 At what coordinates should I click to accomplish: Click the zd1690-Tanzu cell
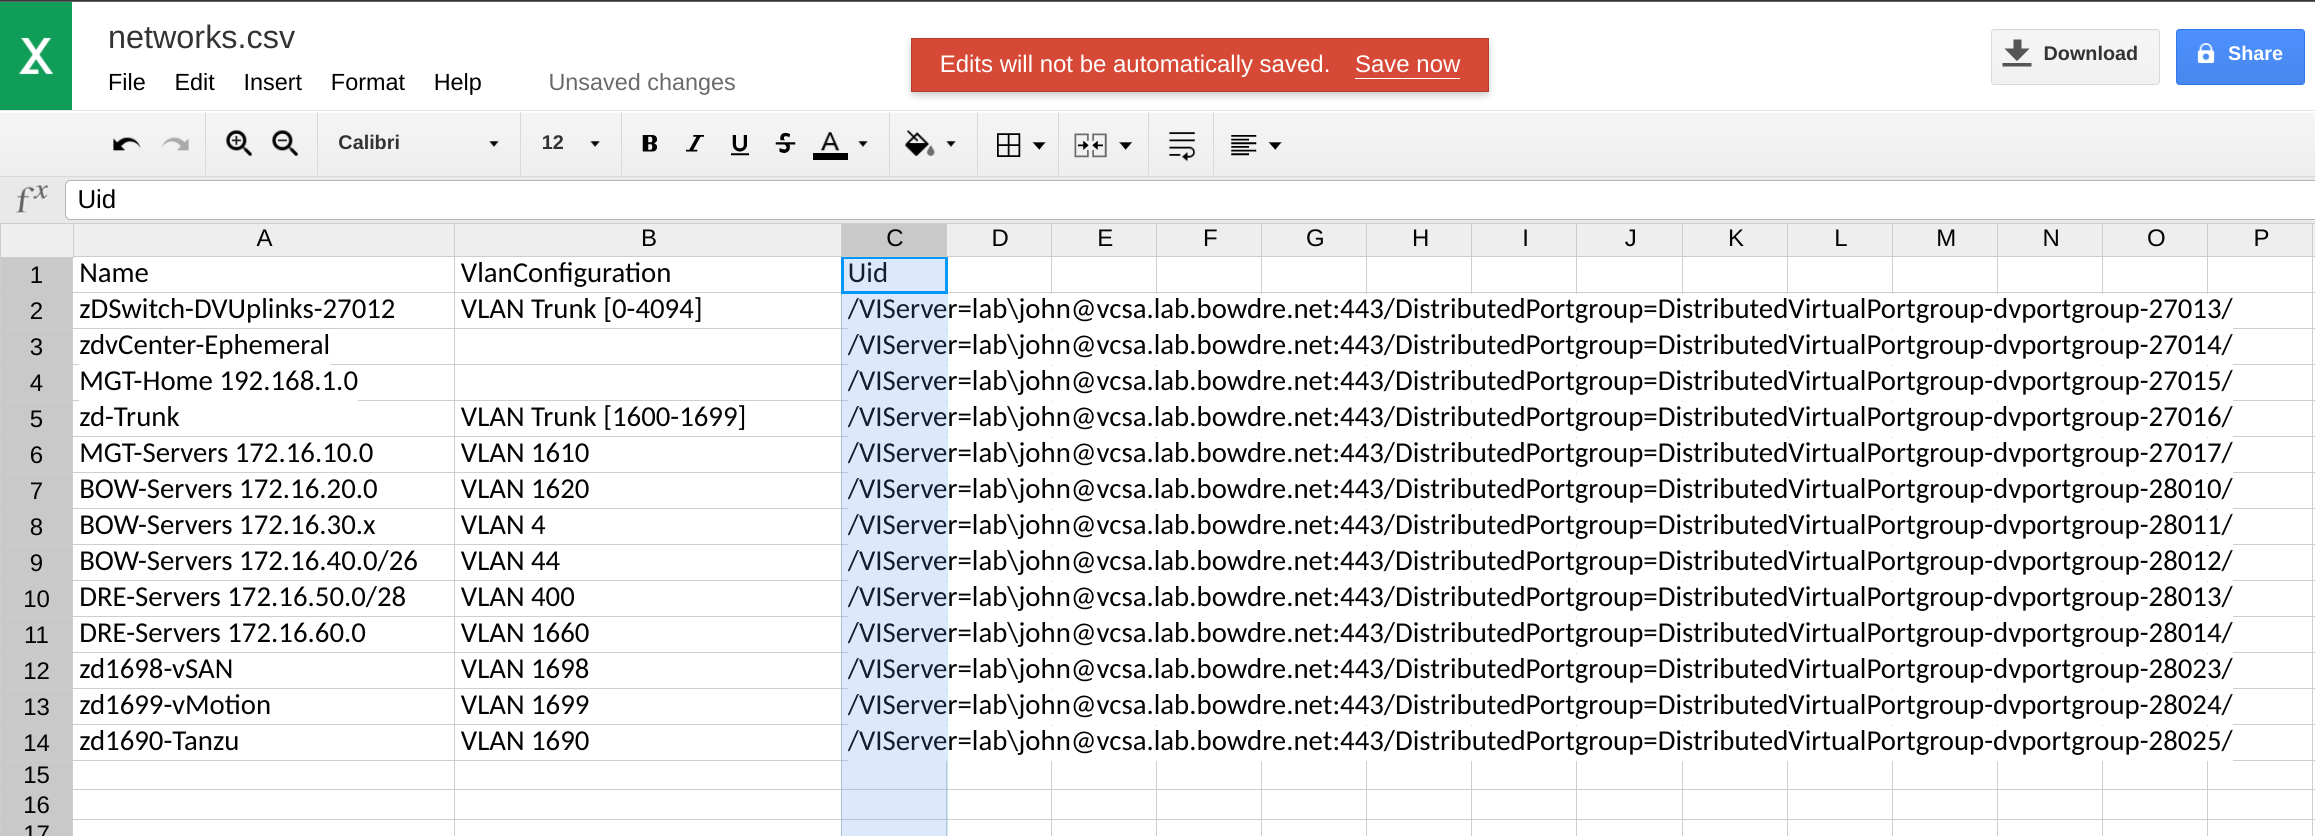pyautogui.click(x=264, y=742)
